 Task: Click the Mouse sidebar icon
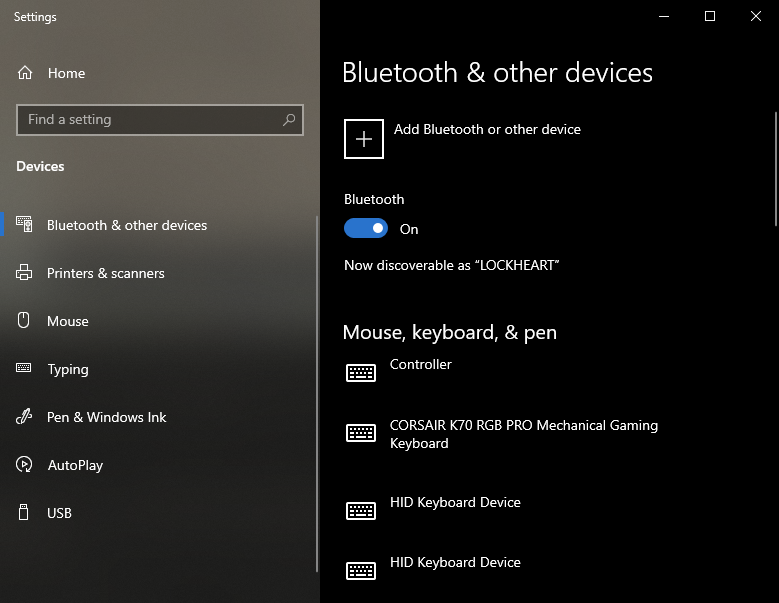pyautogui.click(x=23, y=320)
